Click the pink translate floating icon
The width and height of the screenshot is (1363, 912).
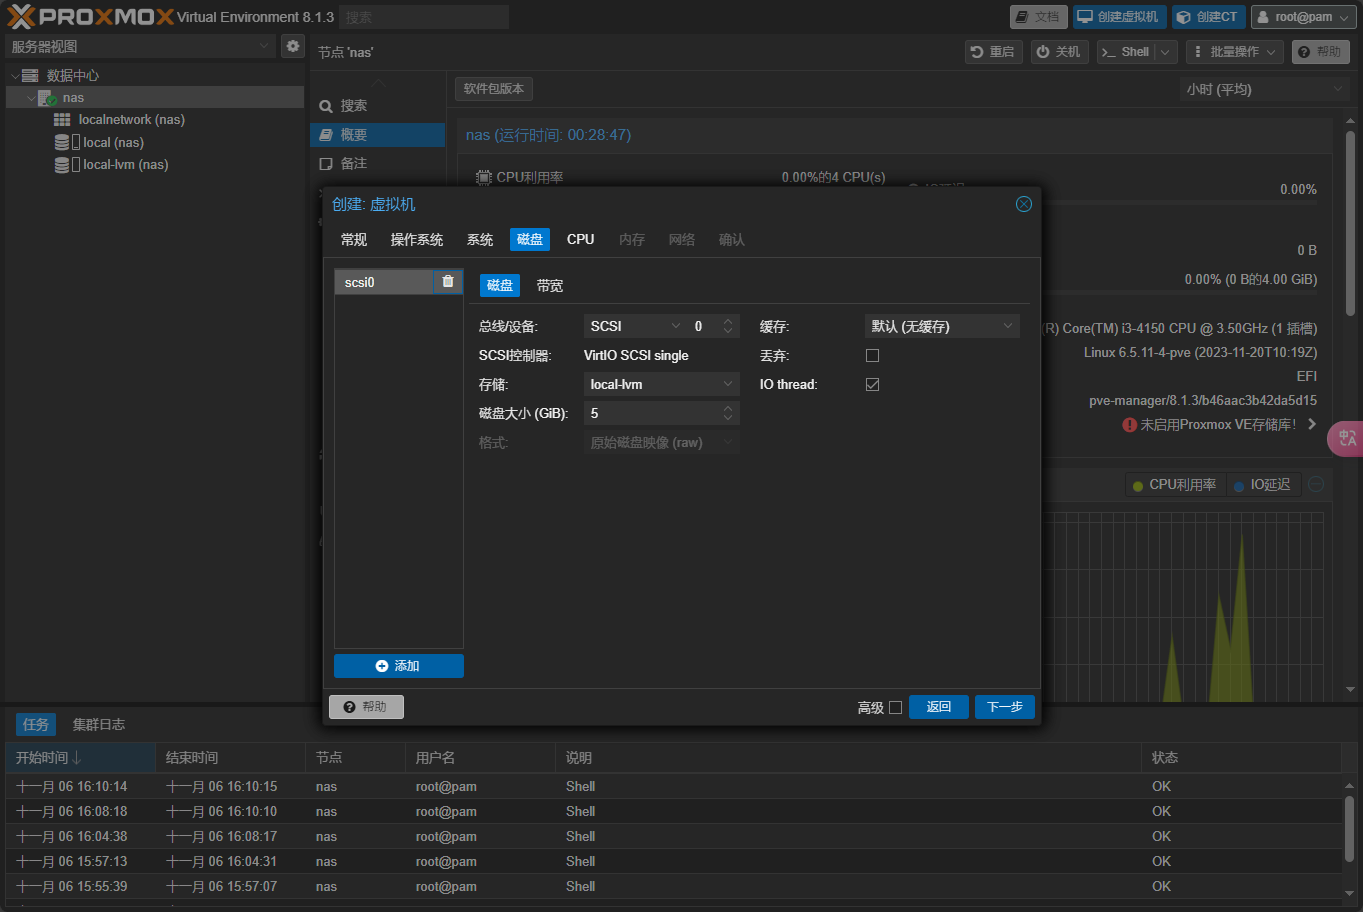click(x=1346, y=438)
